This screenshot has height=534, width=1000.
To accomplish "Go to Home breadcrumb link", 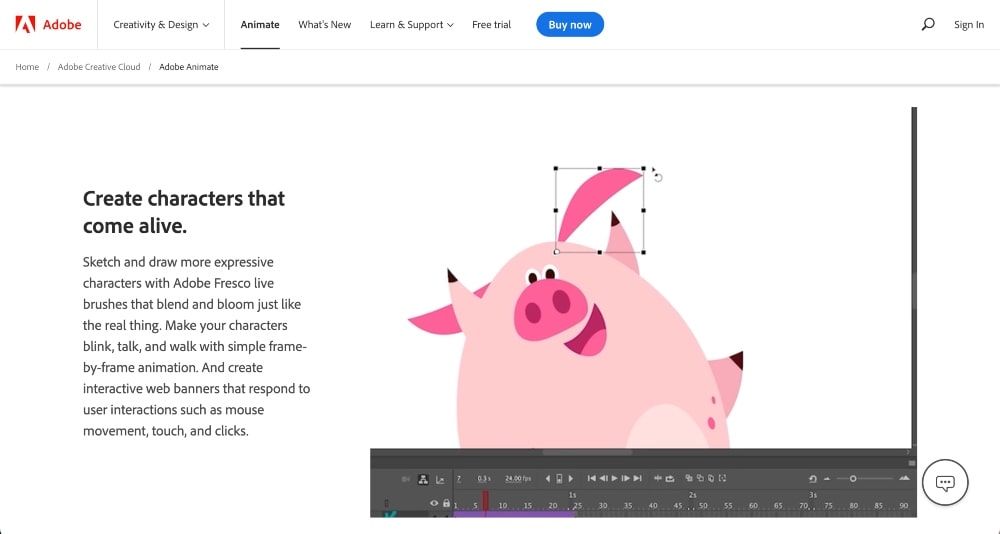I will click(x=27, y=66).
